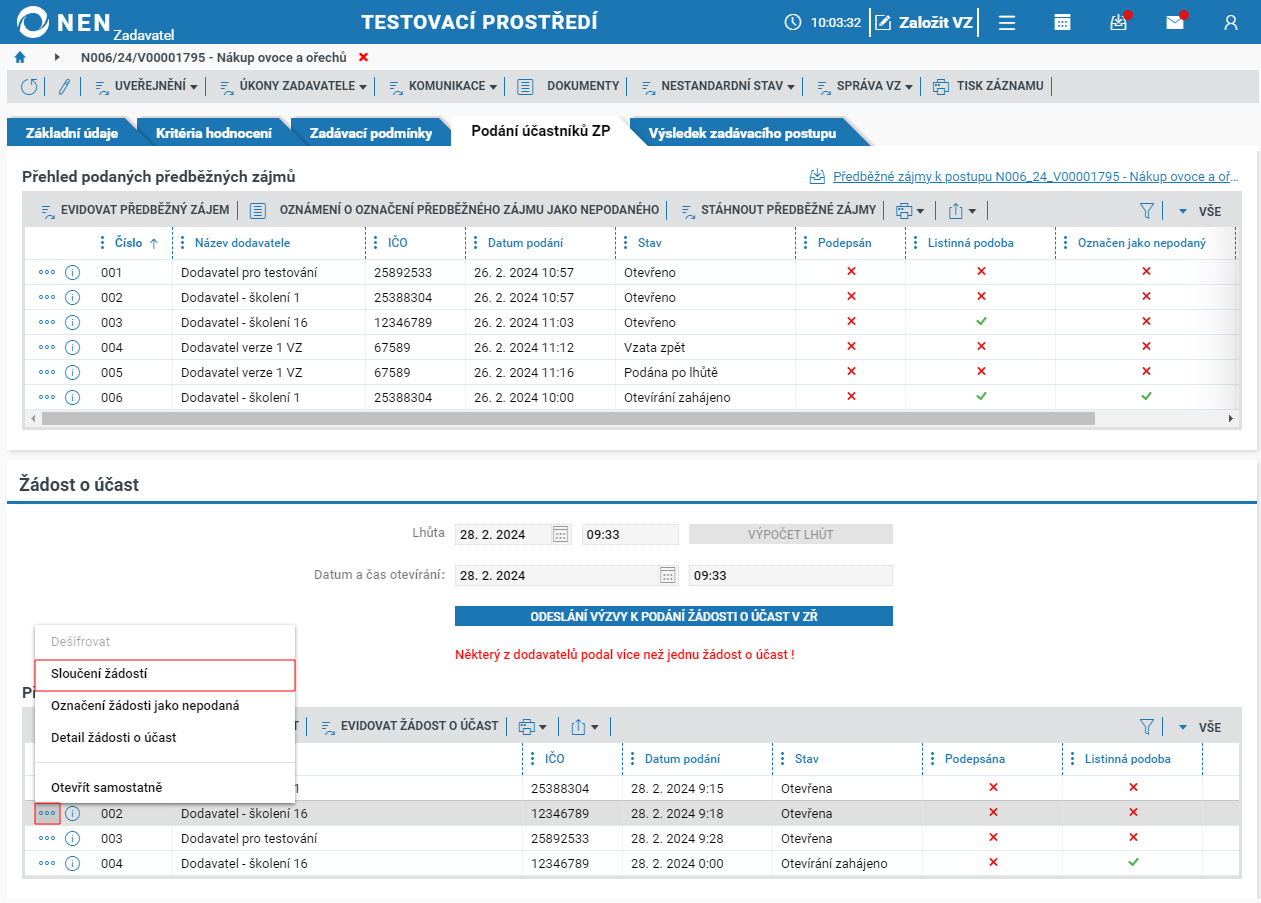Click the Lhůta date field
This screenshot has width=1261, height=903.
[503, 534]
